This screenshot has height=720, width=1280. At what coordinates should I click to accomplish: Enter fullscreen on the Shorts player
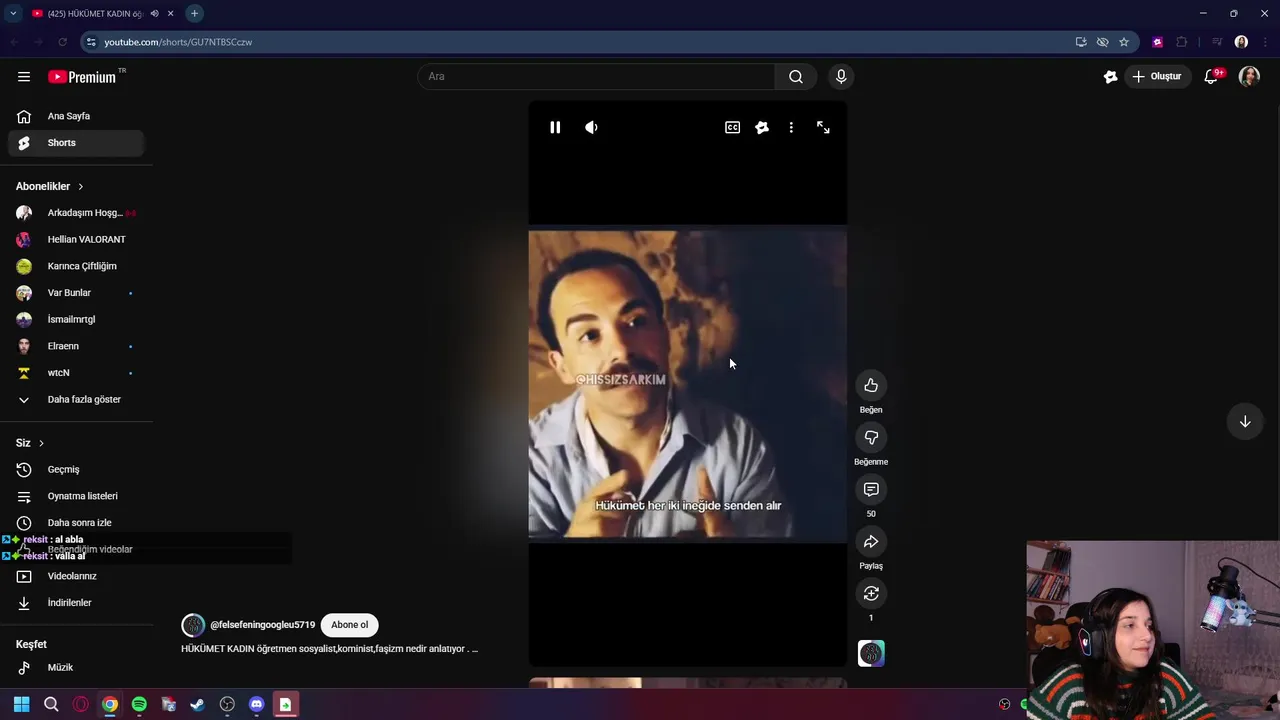pos(823,127)
